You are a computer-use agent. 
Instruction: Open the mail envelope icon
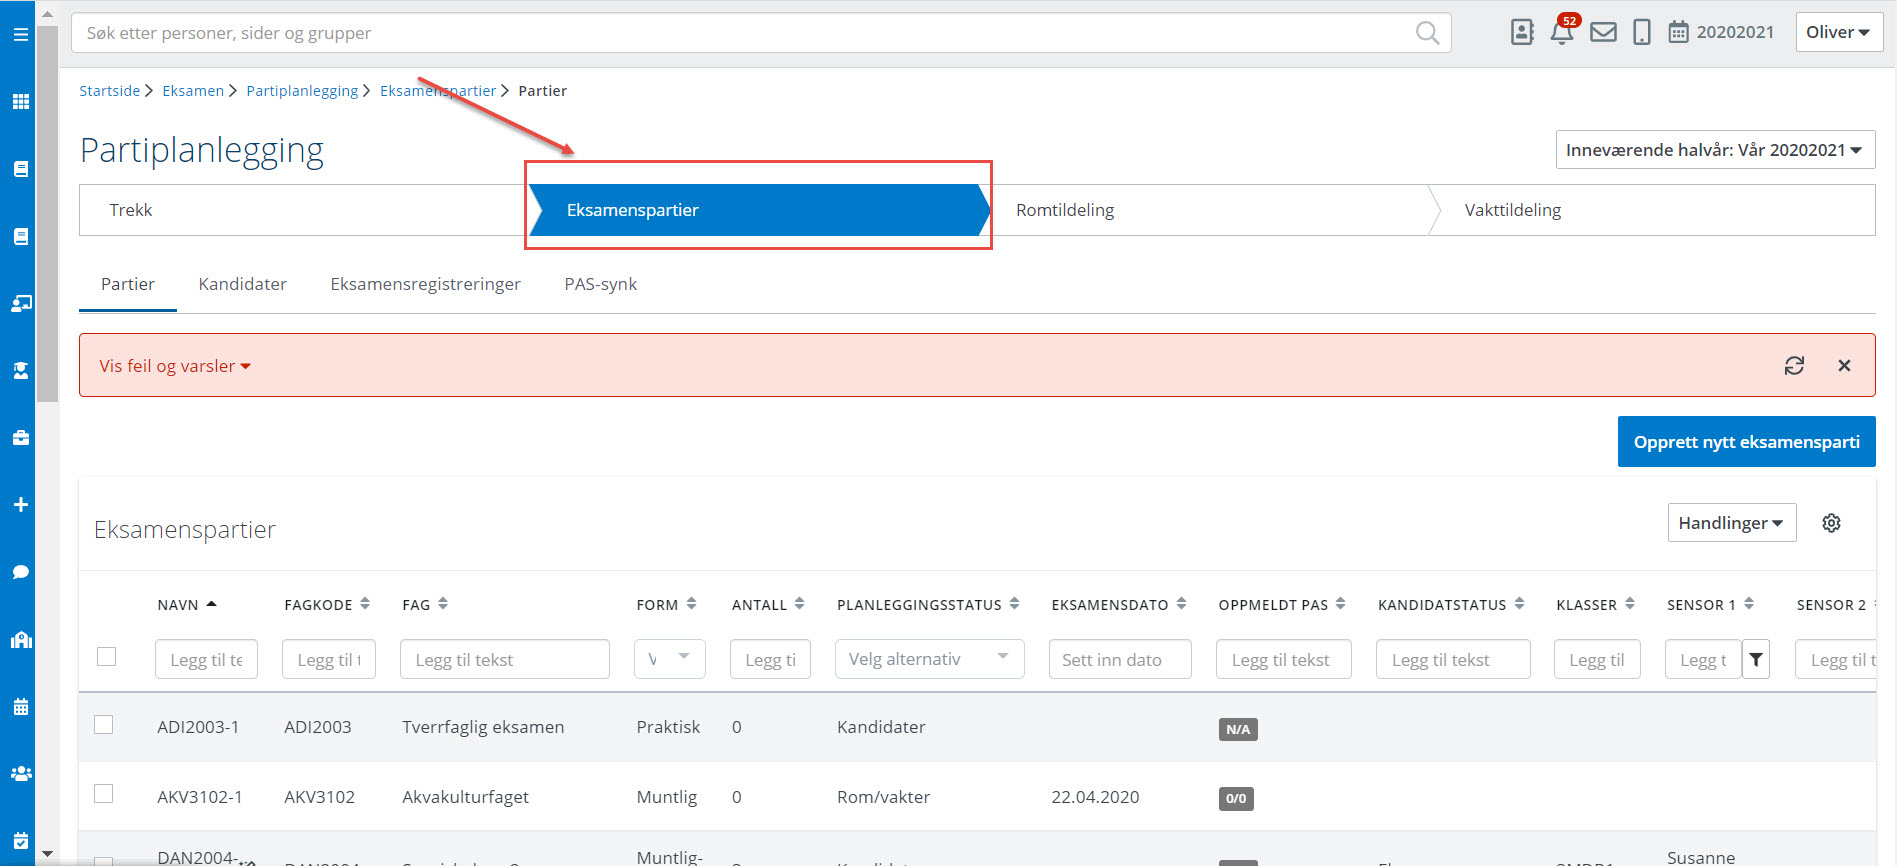(x=1603, y=32)
